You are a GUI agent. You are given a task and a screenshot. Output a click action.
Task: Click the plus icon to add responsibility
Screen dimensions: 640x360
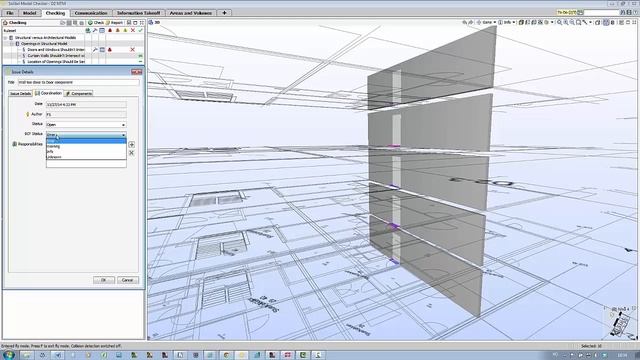pyautogui.click(x=131, y=144)
